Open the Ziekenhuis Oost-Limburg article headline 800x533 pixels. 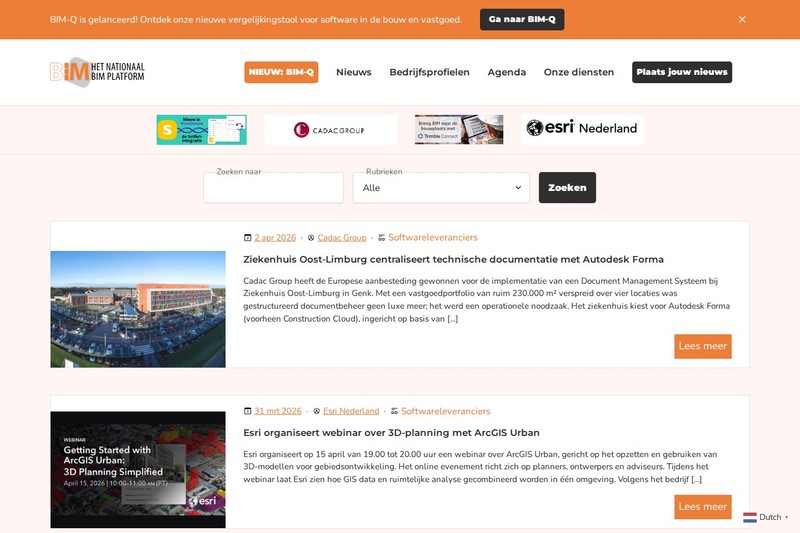tap(454, 259)
